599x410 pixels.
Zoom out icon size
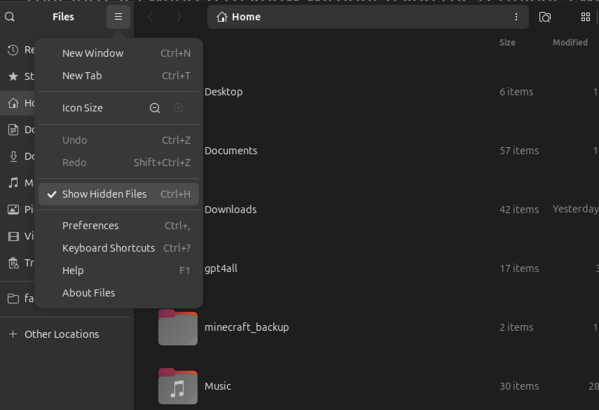click(x=155, y=108)
